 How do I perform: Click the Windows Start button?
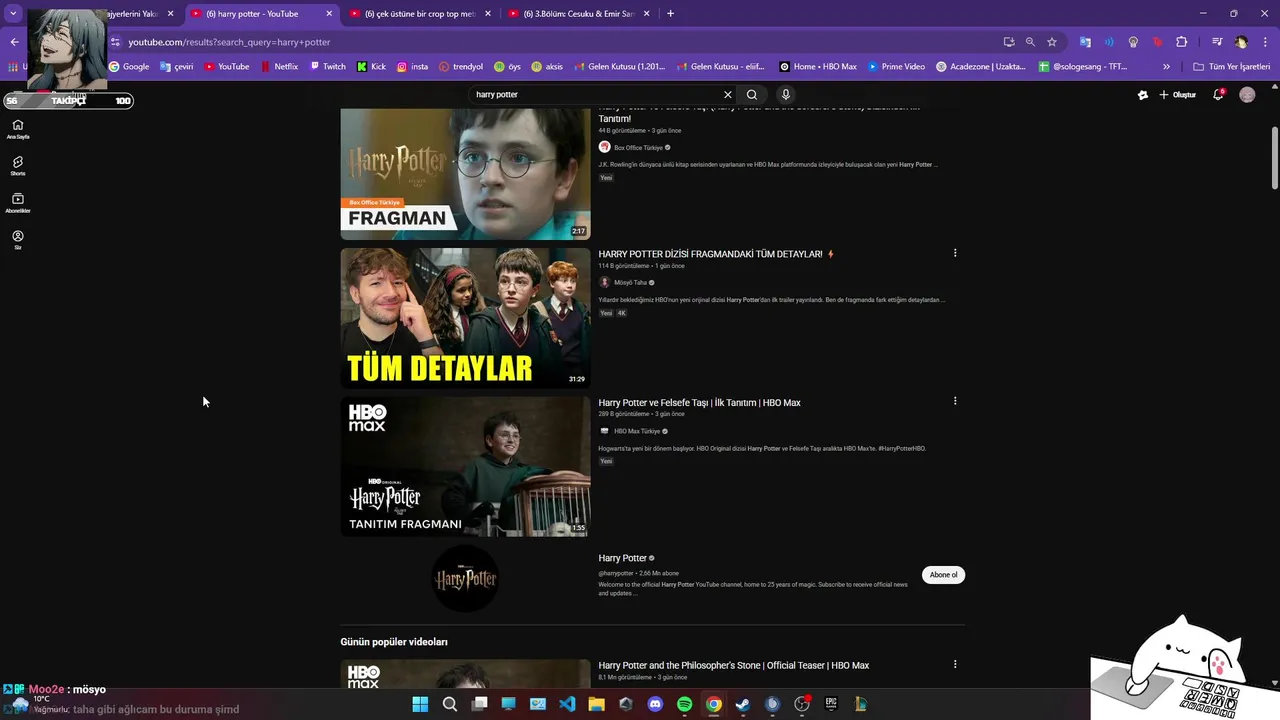[420, 704]
